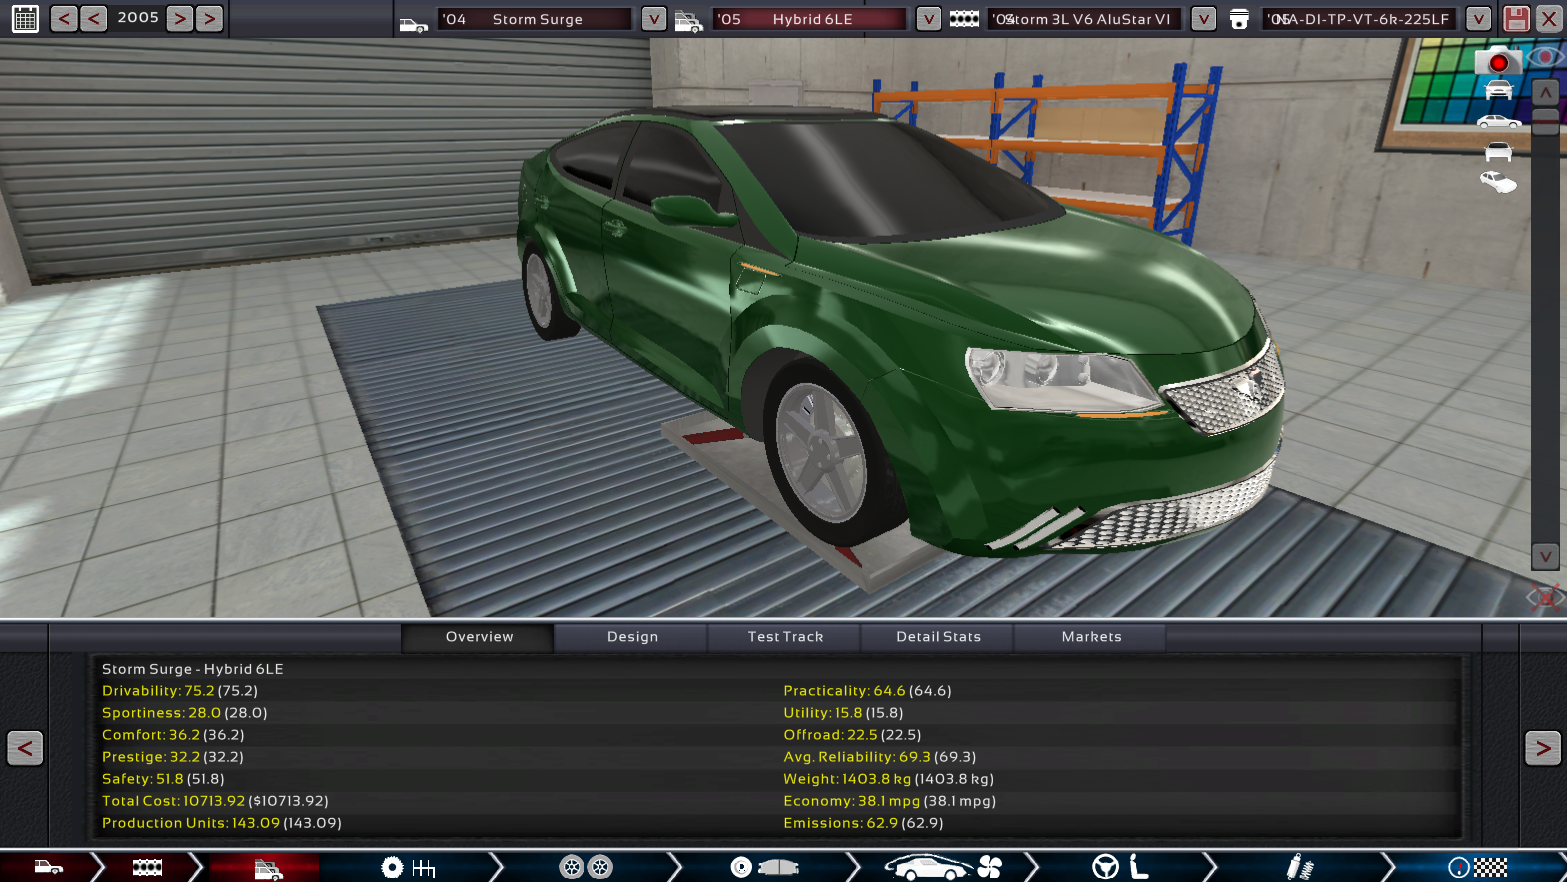The image size is (1567, 882).
Task: Click the scroll down arrow on right scrollbar
Action: point(1545,557)
